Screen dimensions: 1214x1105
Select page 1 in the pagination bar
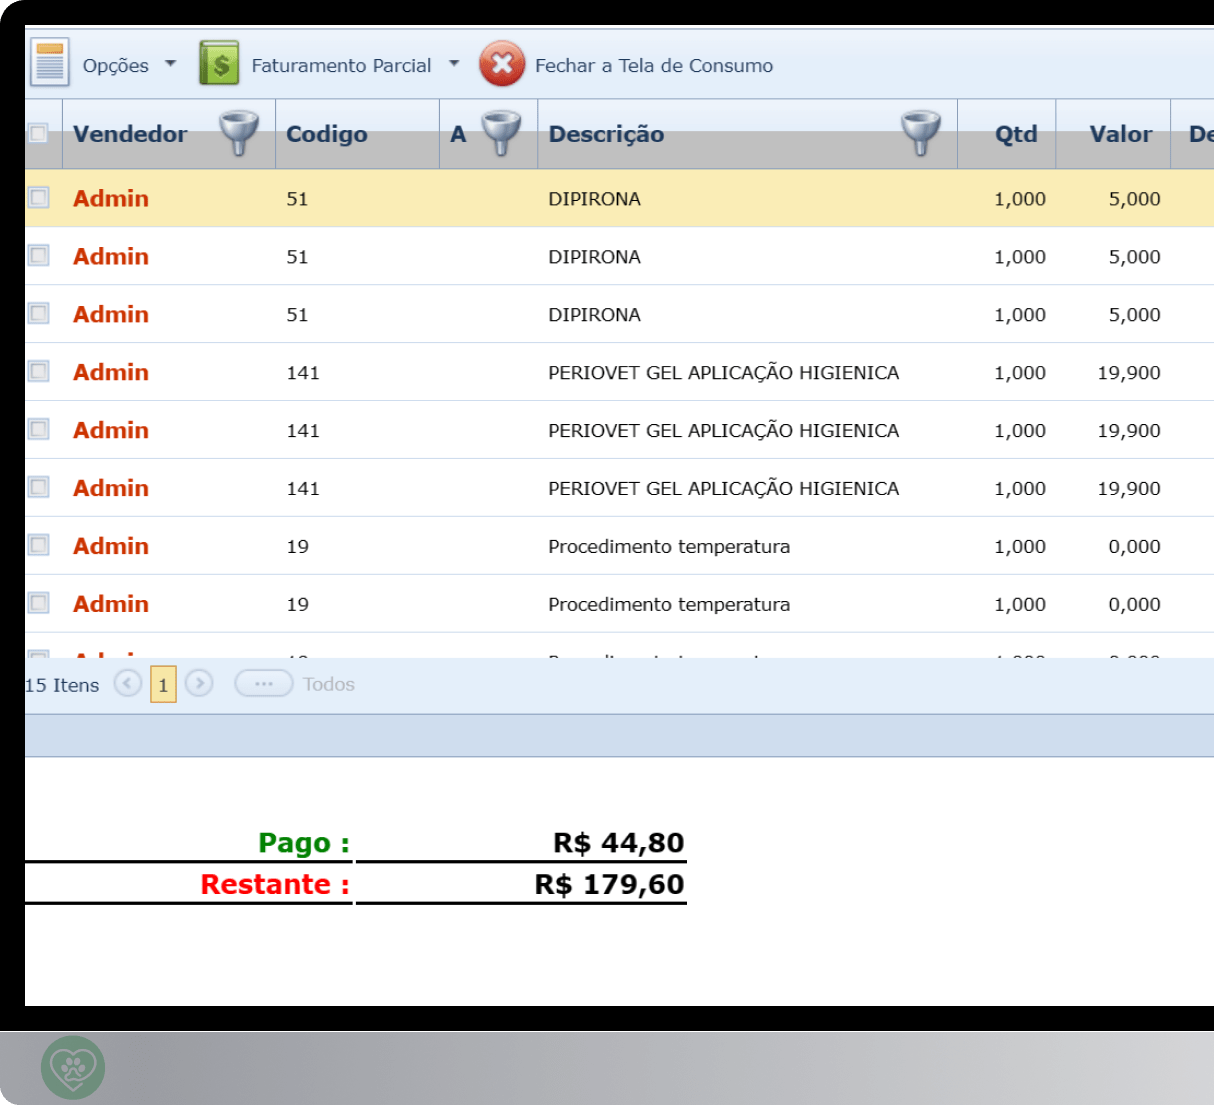(x=162, y=684)
